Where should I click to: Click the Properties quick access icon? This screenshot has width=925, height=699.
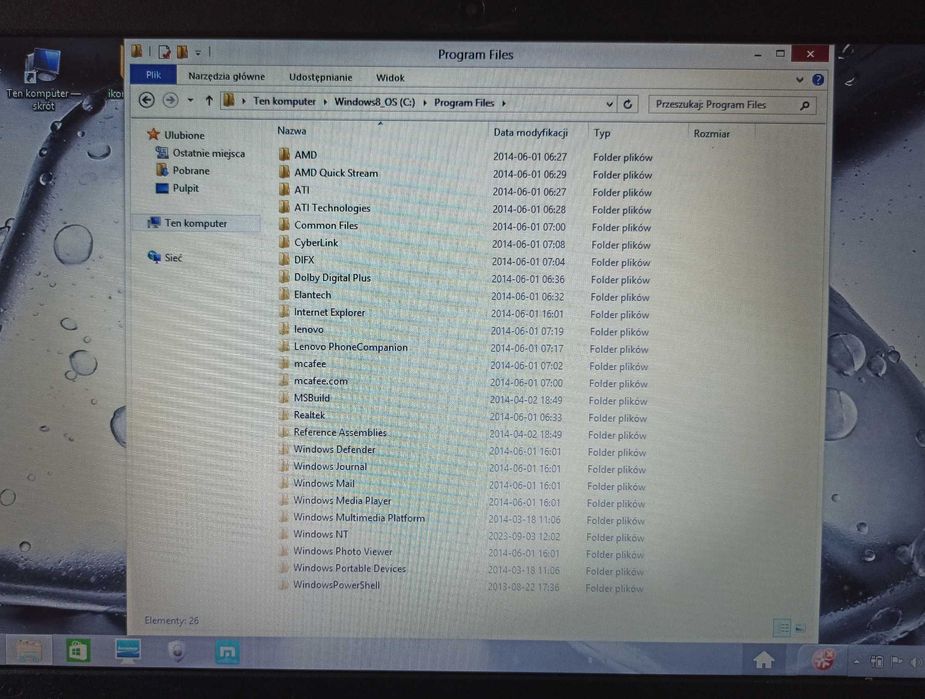point(164,52)
